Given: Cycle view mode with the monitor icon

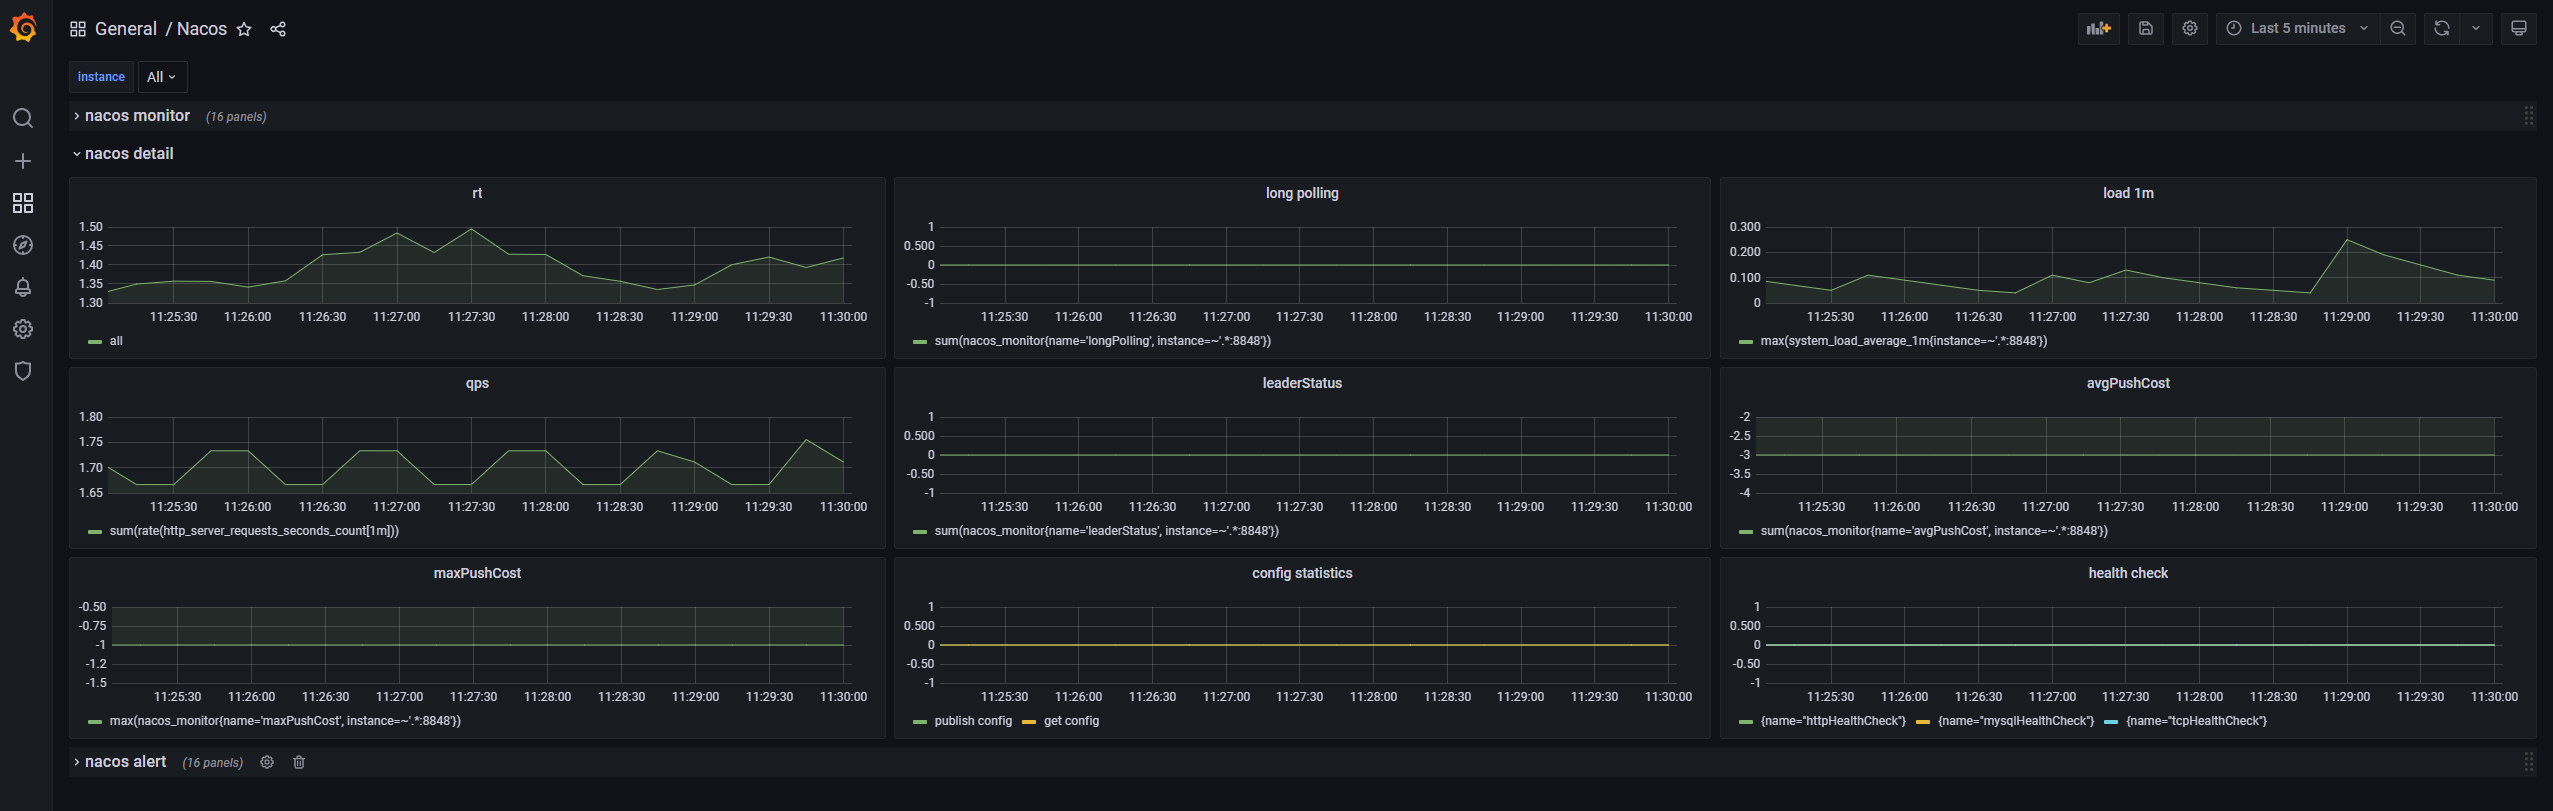Looking at the screenshot, I should (x=2519, y=28).
